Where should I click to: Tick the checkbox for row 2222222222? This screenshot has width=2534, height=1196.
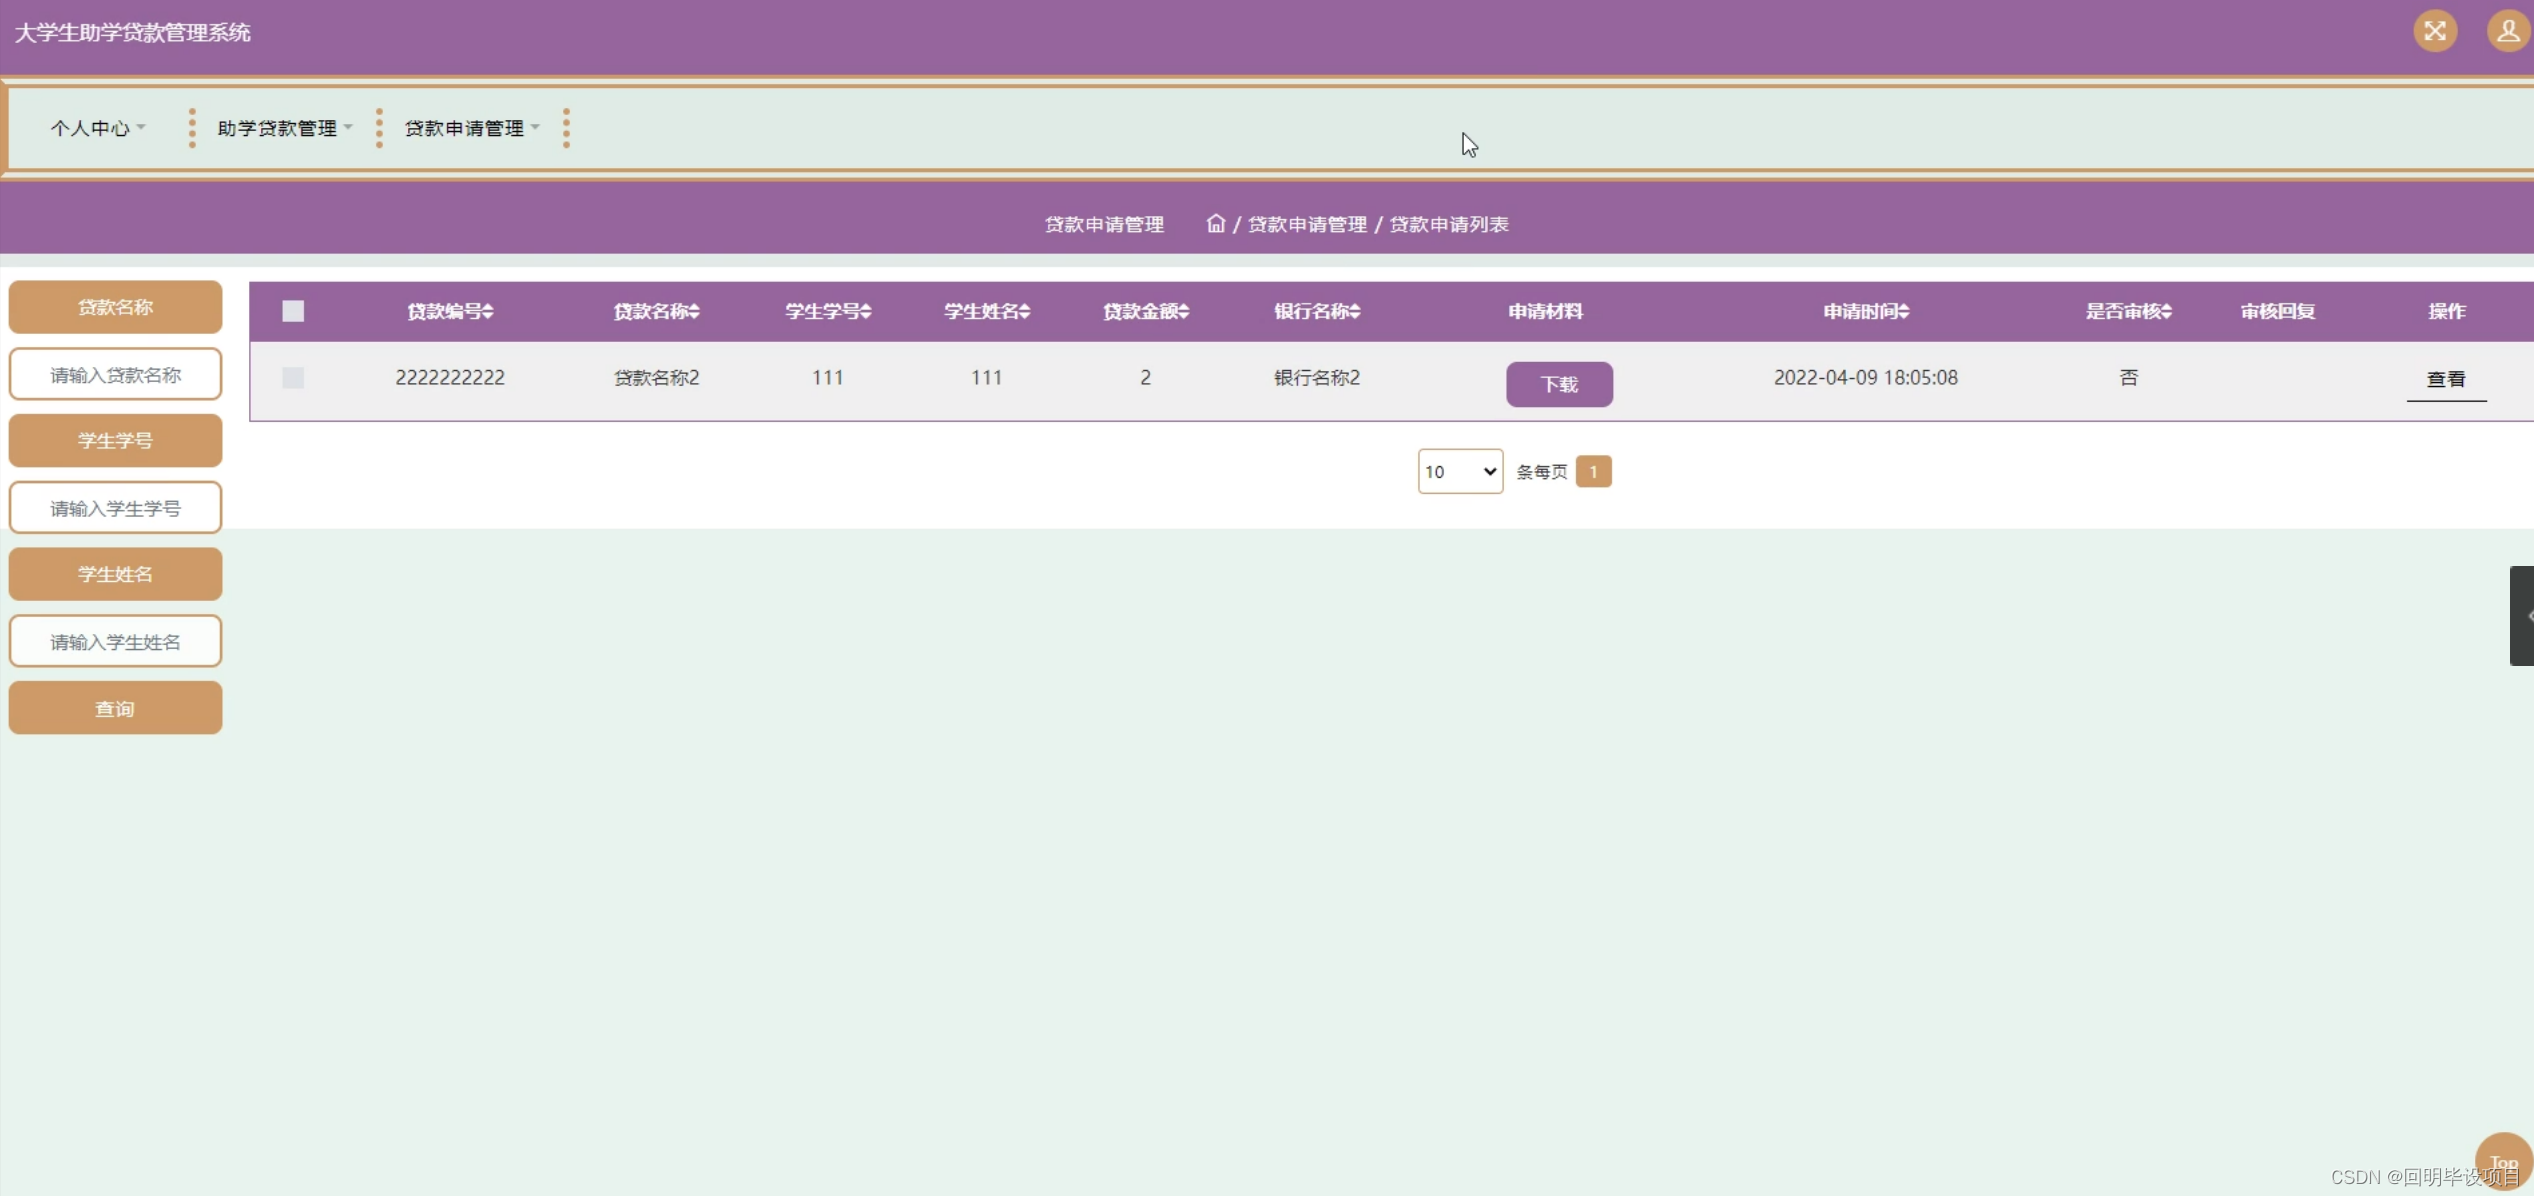pyautogui.click(x=293, y=377)
